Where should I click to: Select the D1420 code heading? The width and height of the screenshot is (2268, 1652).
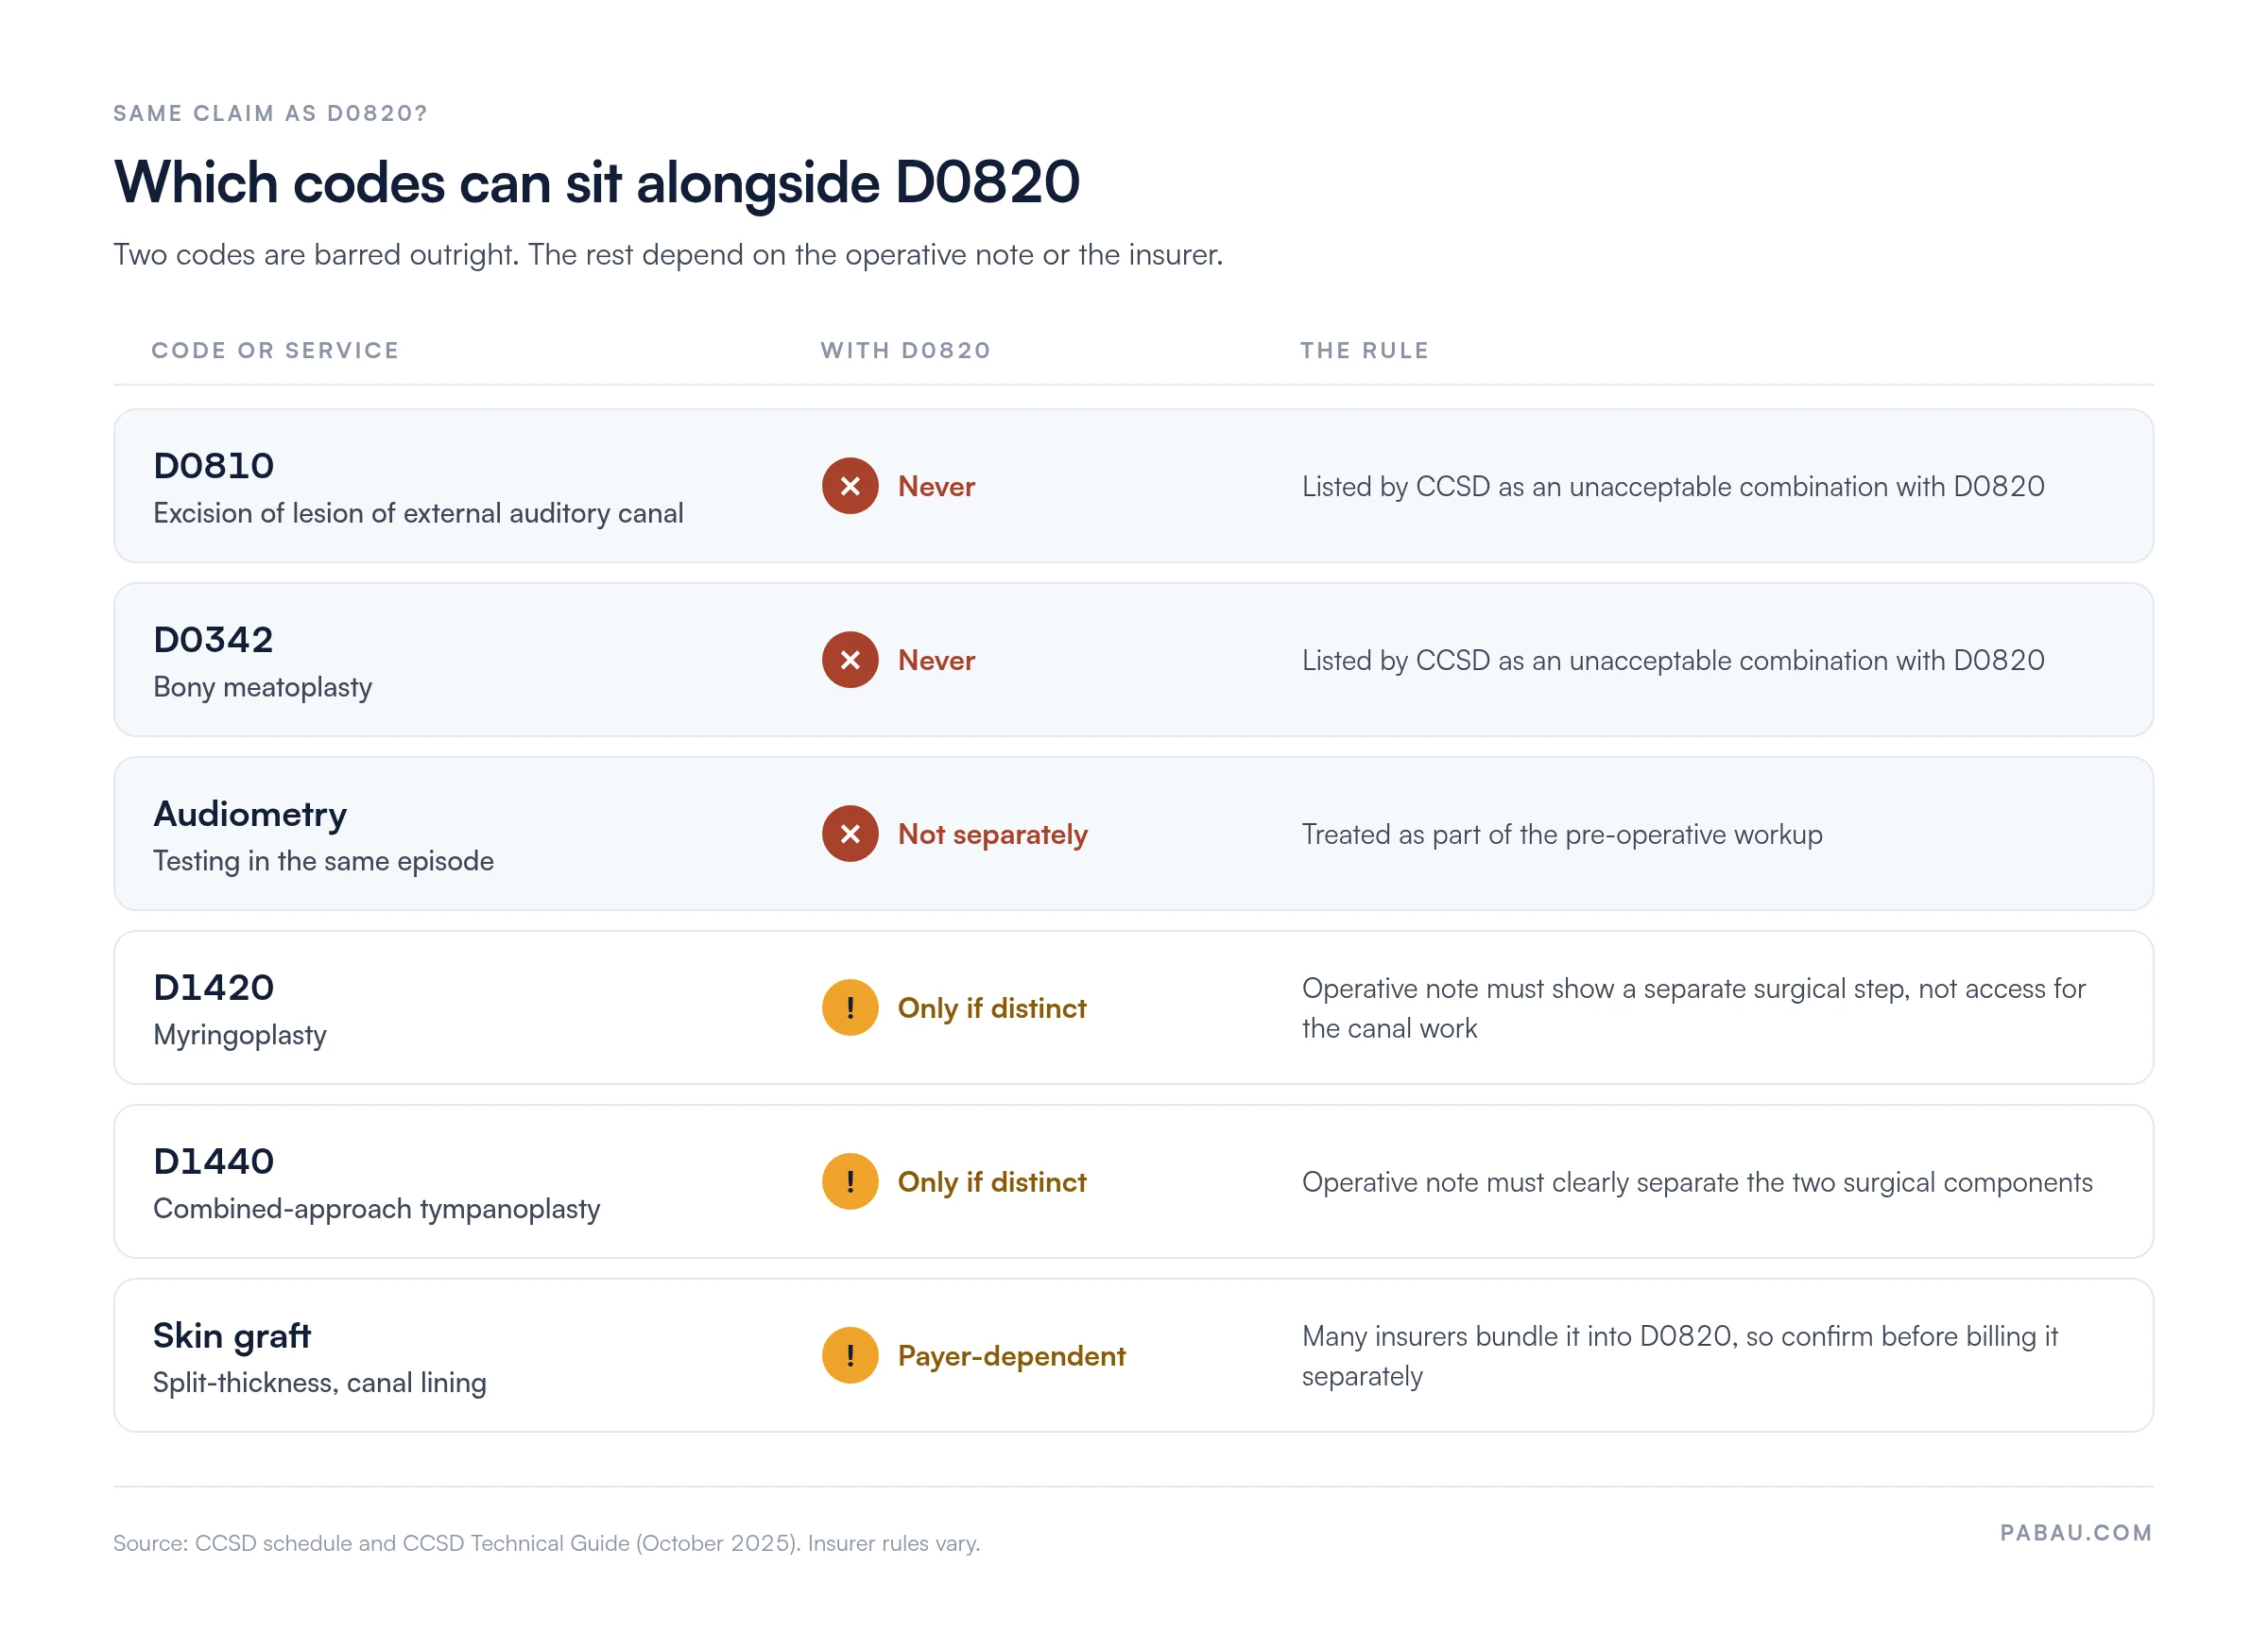tap(213, 988)
